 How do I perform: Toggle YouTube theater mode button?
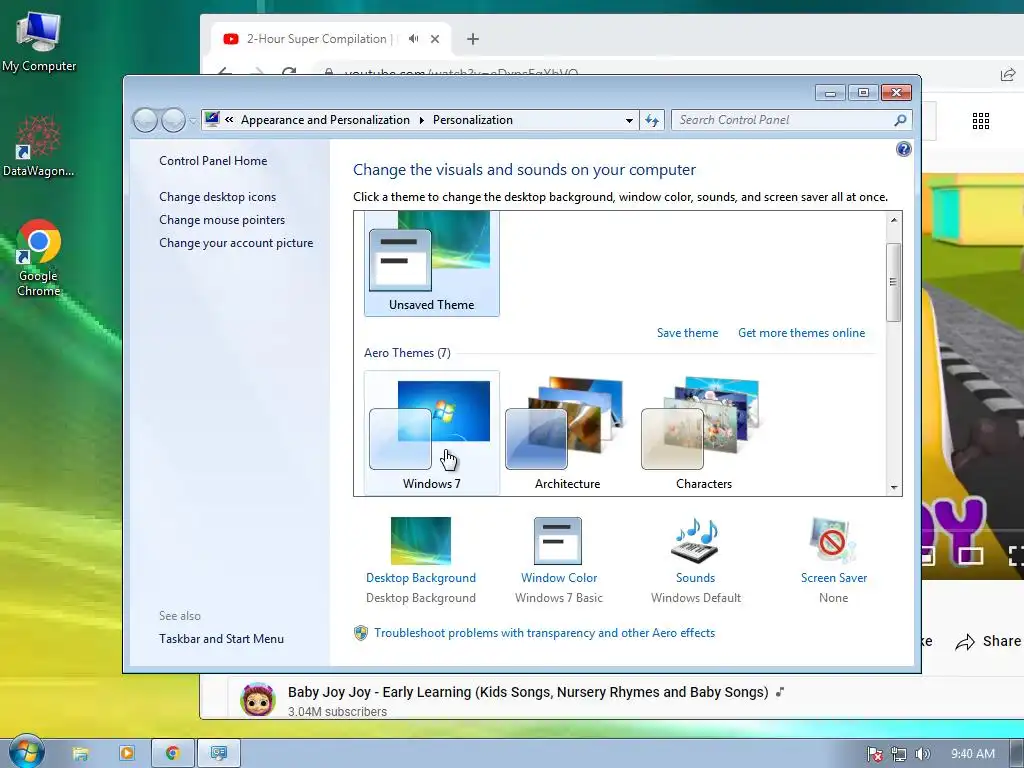(970, 556)
